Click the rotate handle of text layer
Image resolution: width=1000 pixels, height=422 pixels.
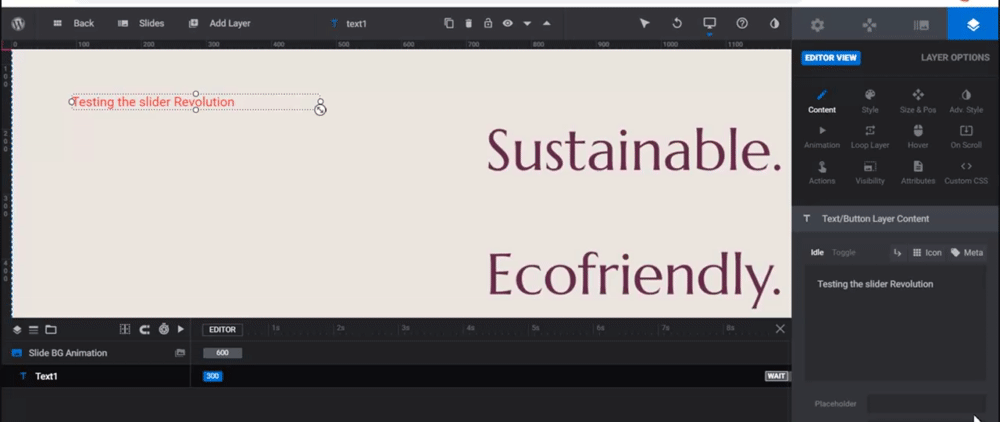320,110
